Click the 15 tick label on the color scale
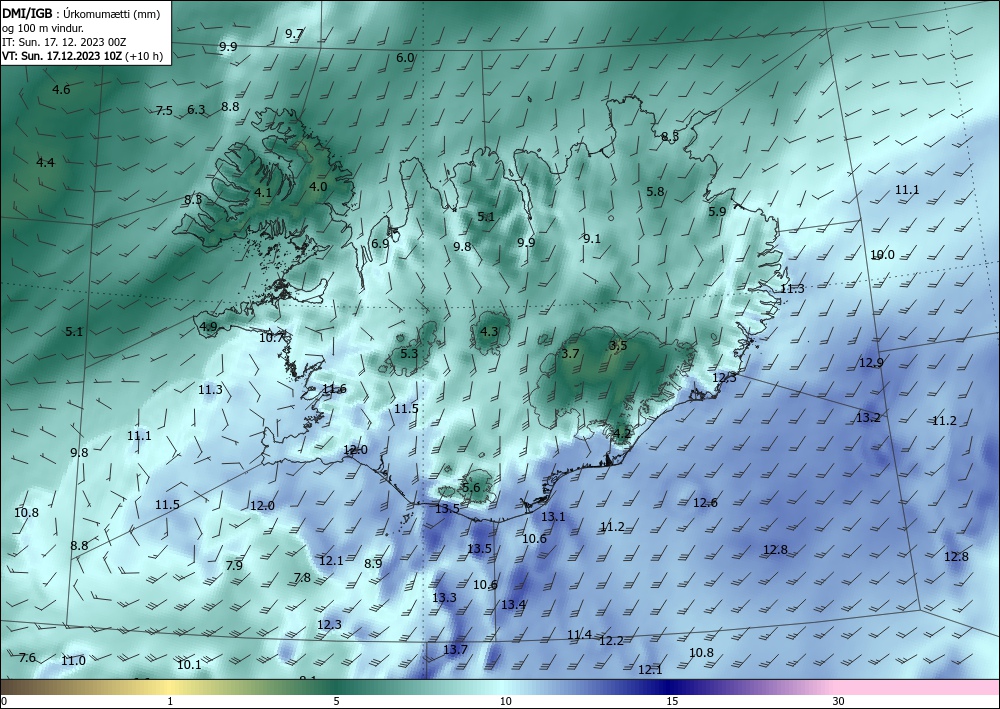This screenshot has height=709, width=1000. (x=672, y=701)
